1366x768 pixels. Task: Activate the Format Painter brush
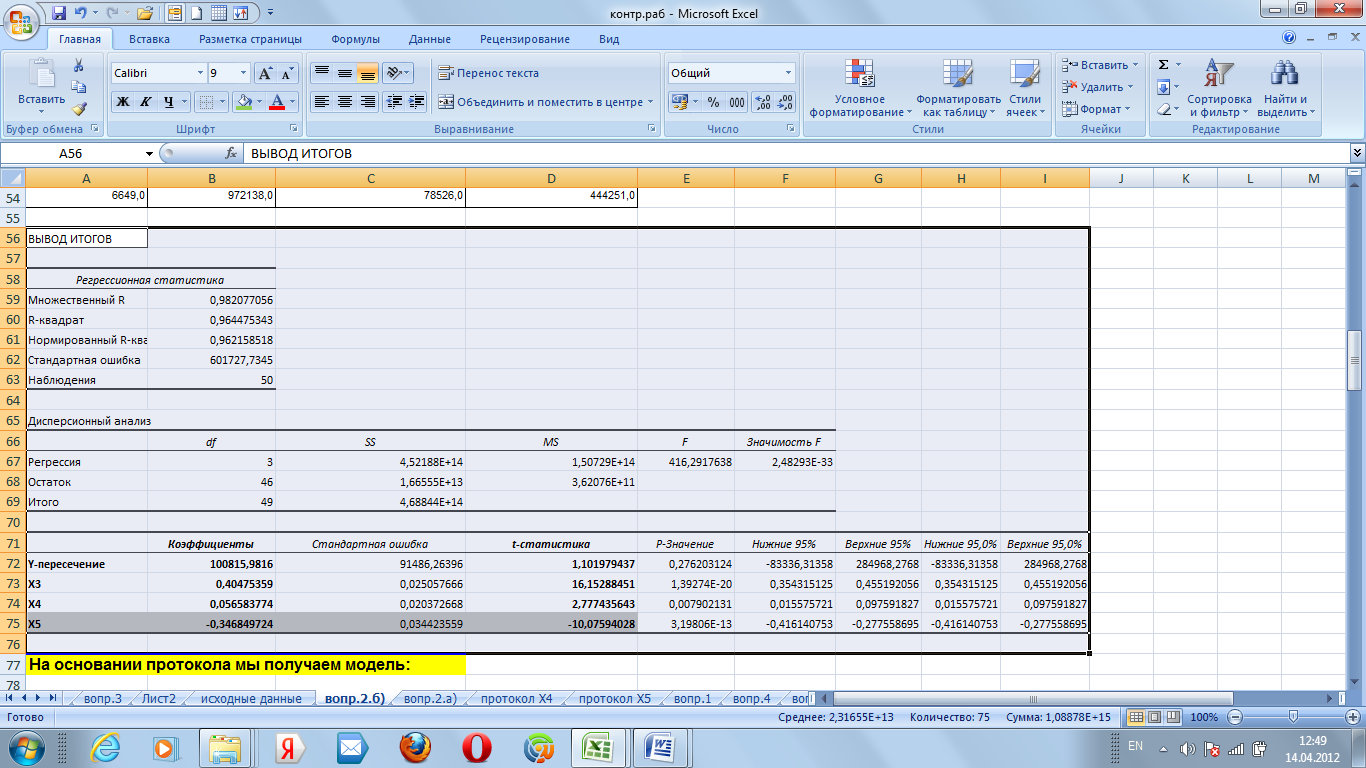click(x=79, y=109)
